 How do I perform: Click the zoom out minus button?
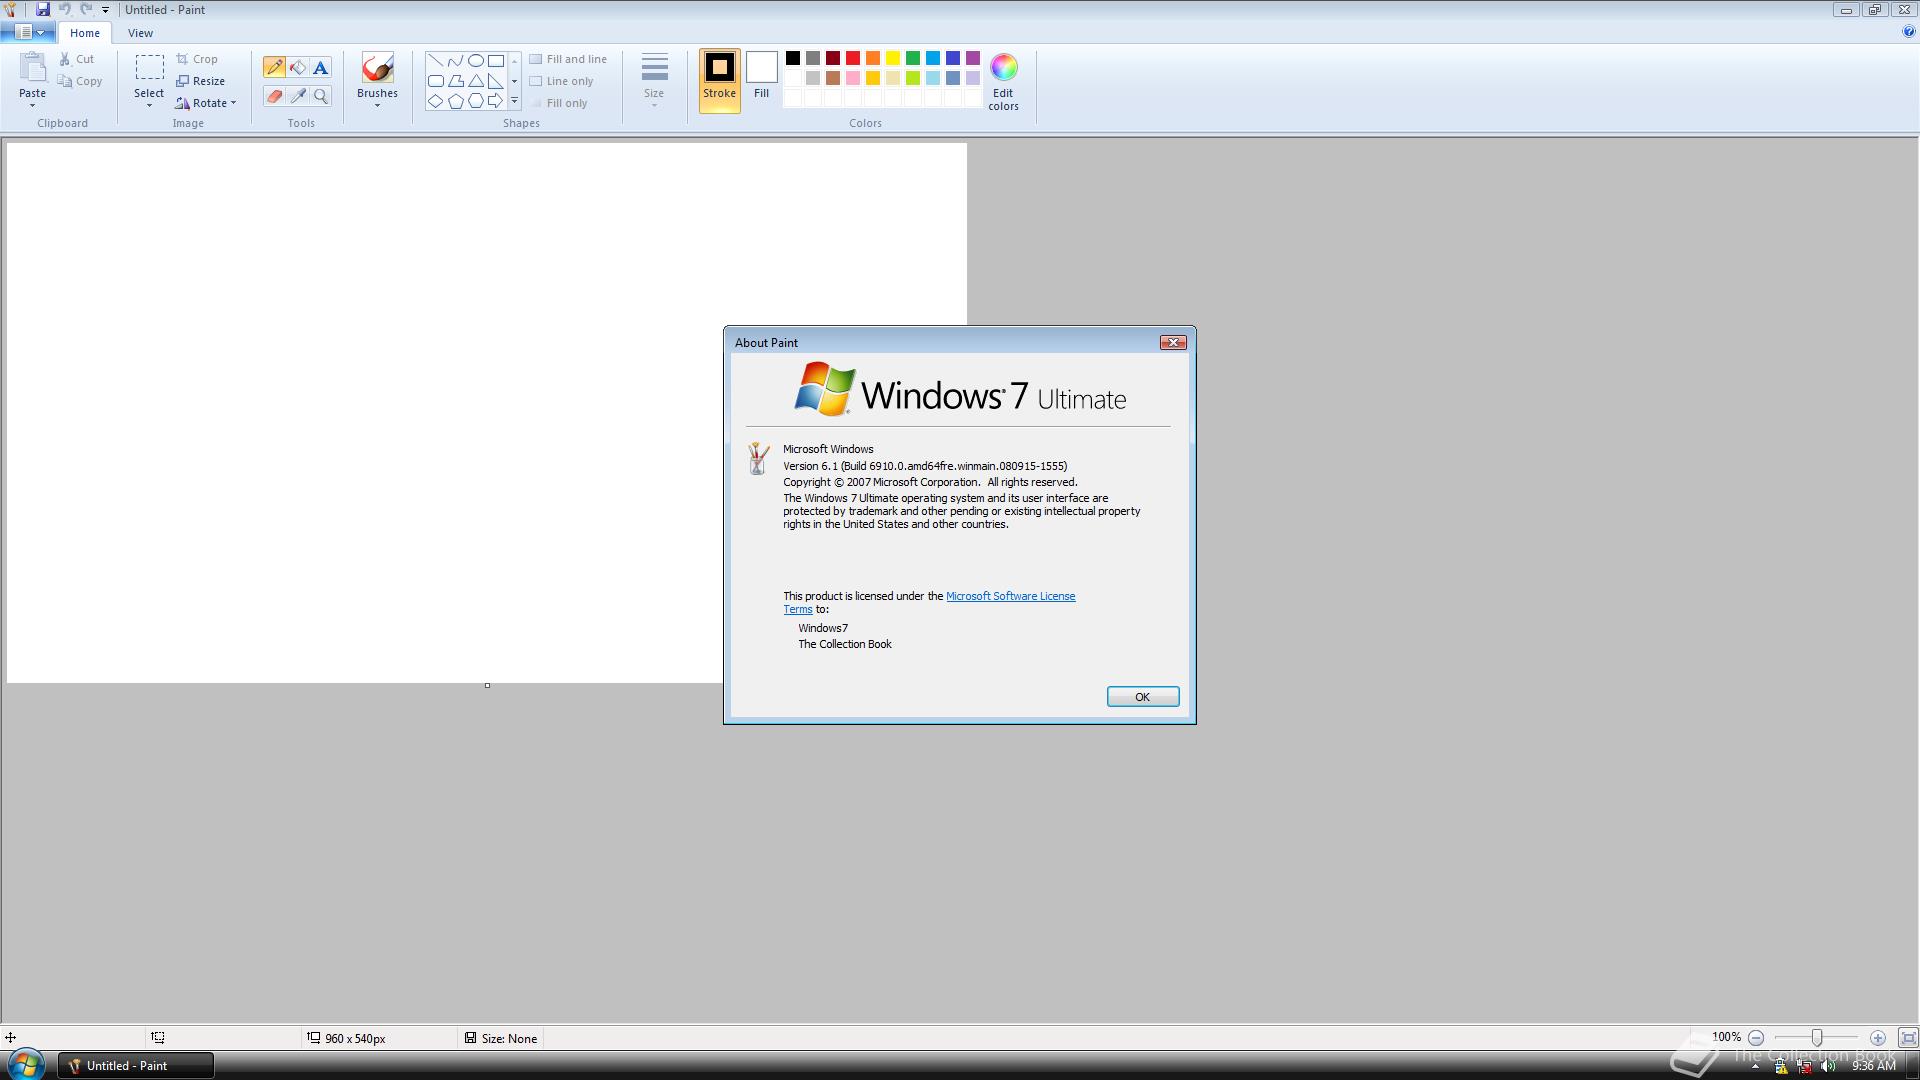pos(1756,1038)
